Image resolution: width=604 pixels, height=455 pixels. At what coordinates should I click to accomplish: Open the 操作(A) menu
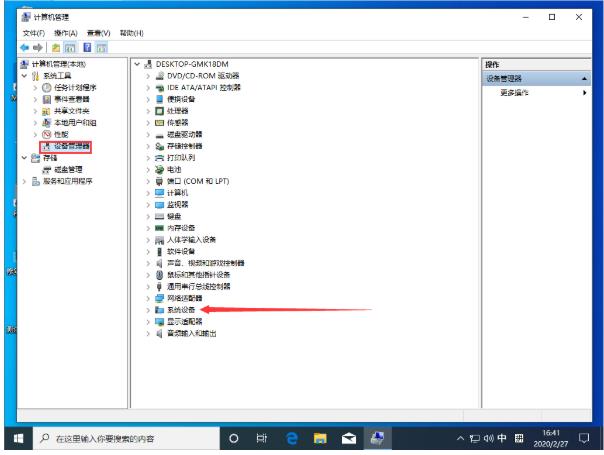65,33
